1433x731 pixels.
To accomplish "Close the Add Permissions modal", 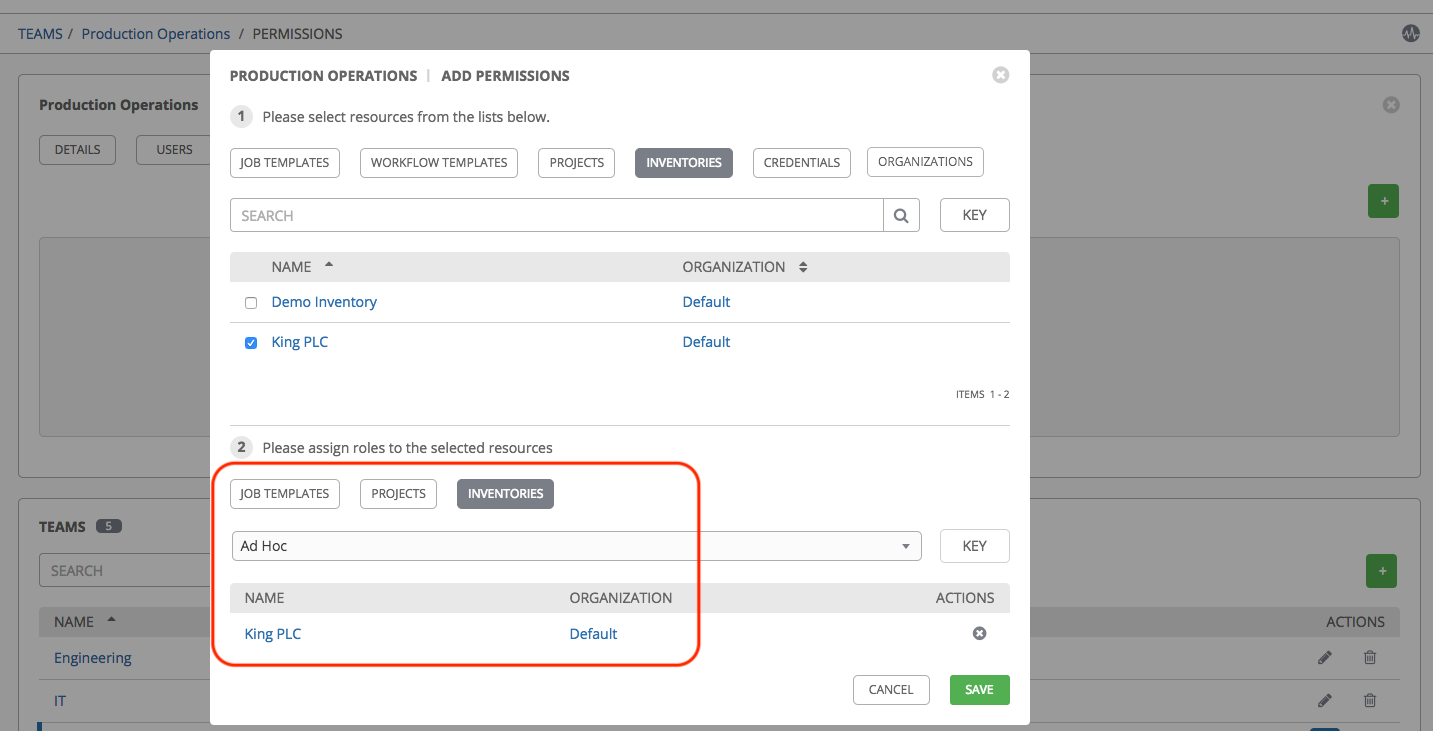I will 1000,75.
